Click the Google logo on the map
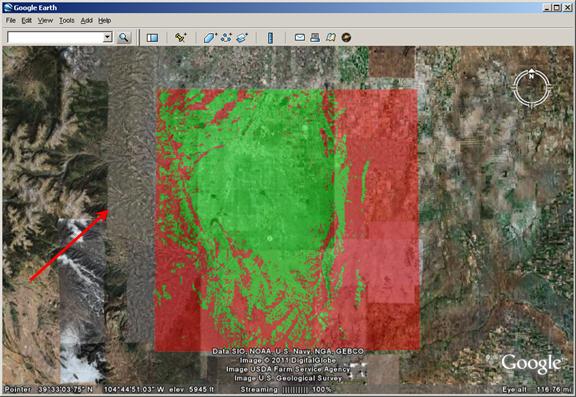 (x=531, y=364)
